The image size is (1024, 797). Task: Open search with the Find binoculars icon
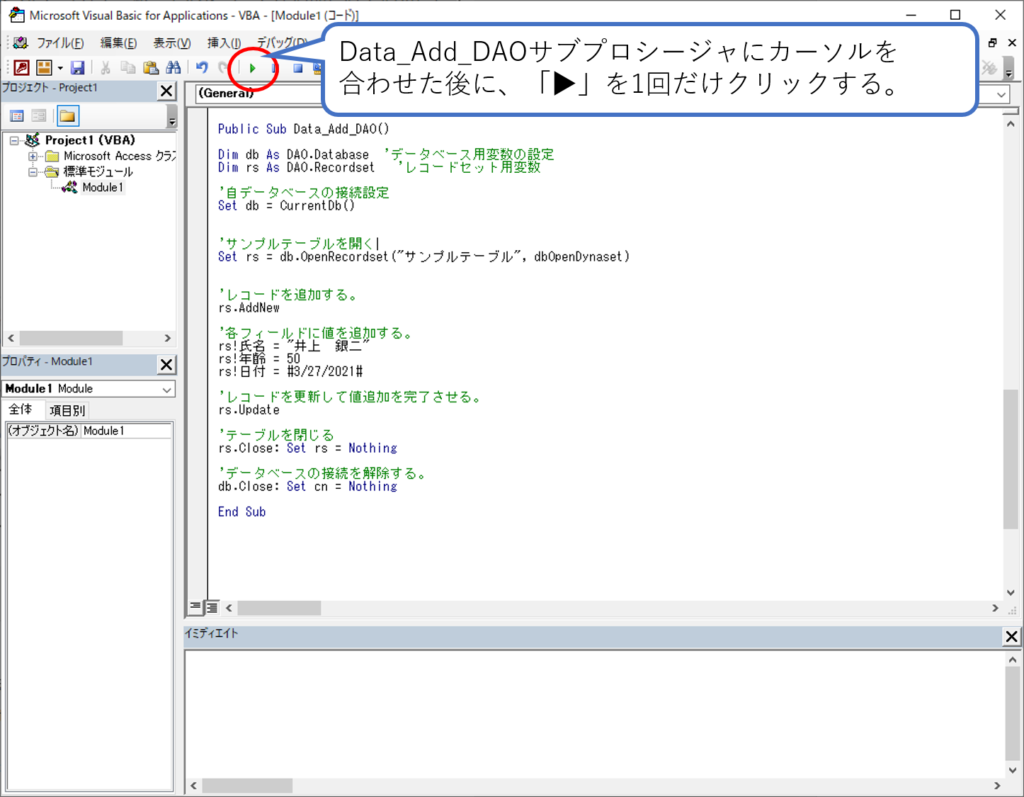tap(174, 68)
